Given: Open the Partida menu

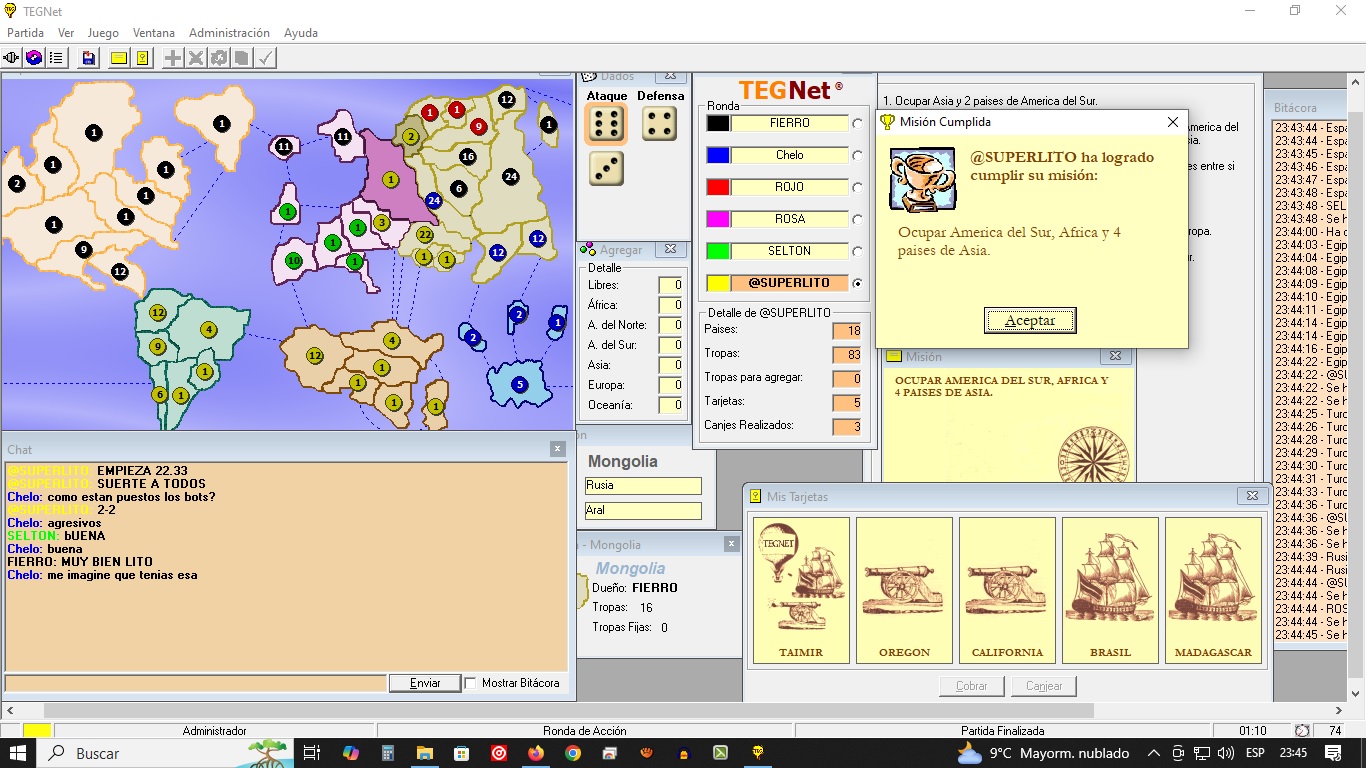Looking at the screenshot, I should click(x=25, y=33).
